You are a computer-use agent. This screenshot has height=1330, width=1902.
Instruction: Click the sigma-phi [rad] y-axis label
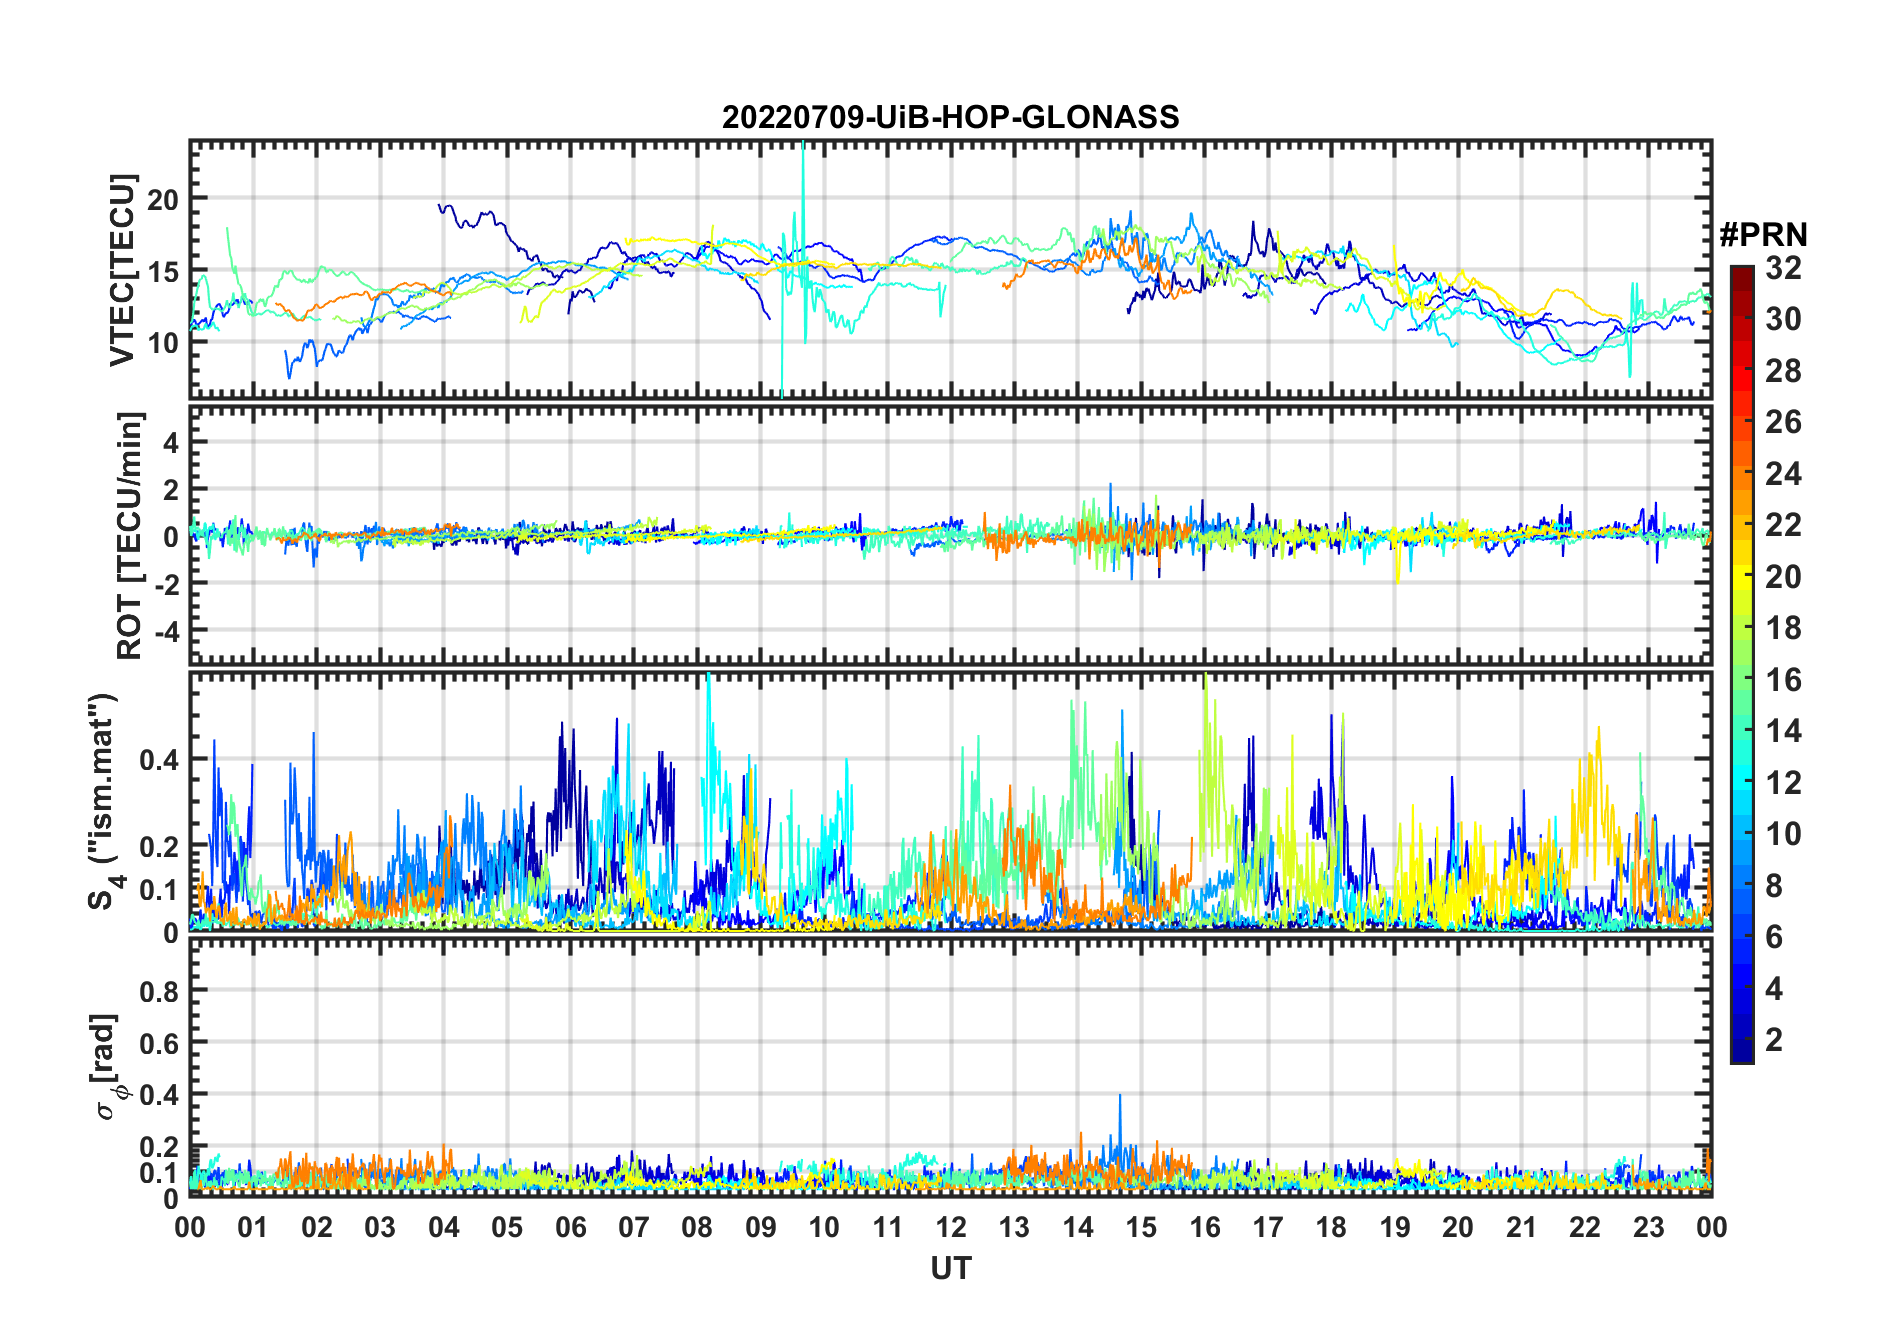point(107,1067)
